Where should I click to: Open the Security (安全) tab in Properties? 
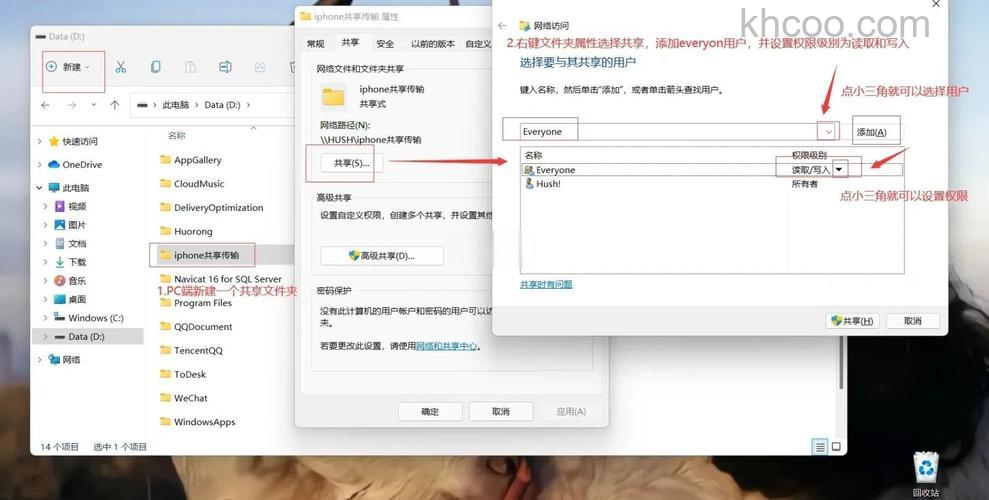click(x=385, y=44)
